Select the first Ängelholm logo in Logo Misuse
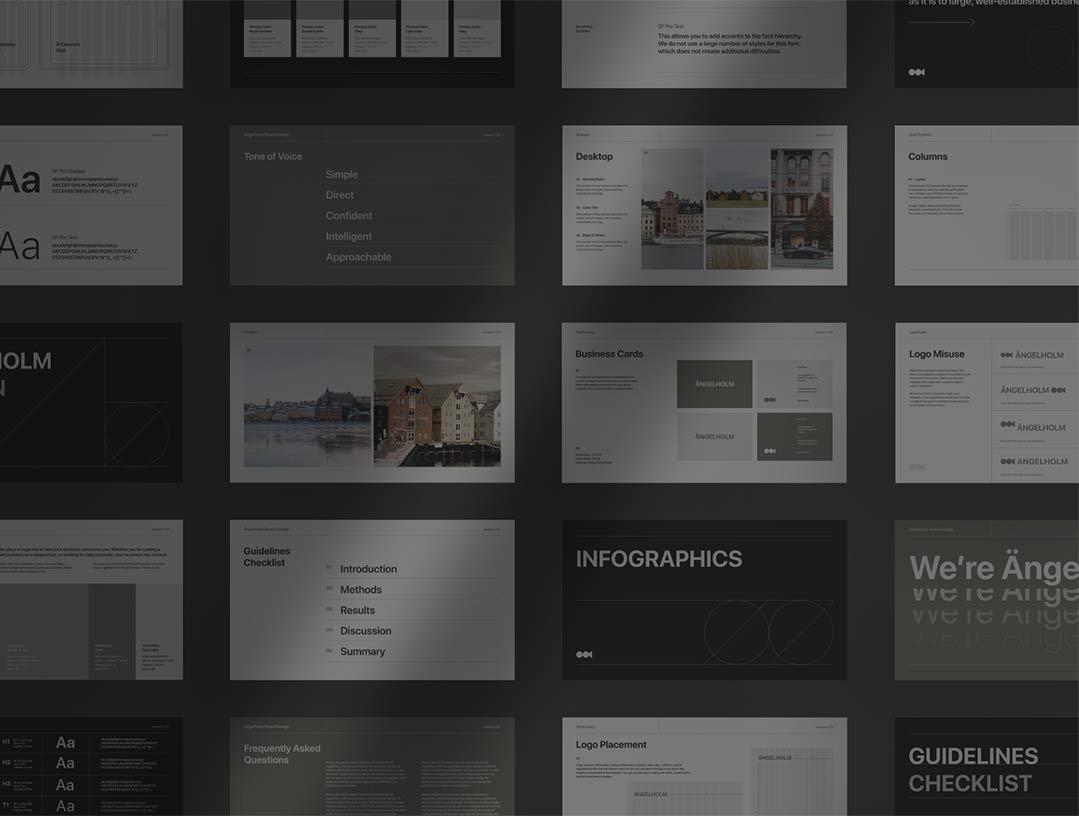Image resolution: width=1079 pixels, height=816 pixels. [x=1033, y=355]
